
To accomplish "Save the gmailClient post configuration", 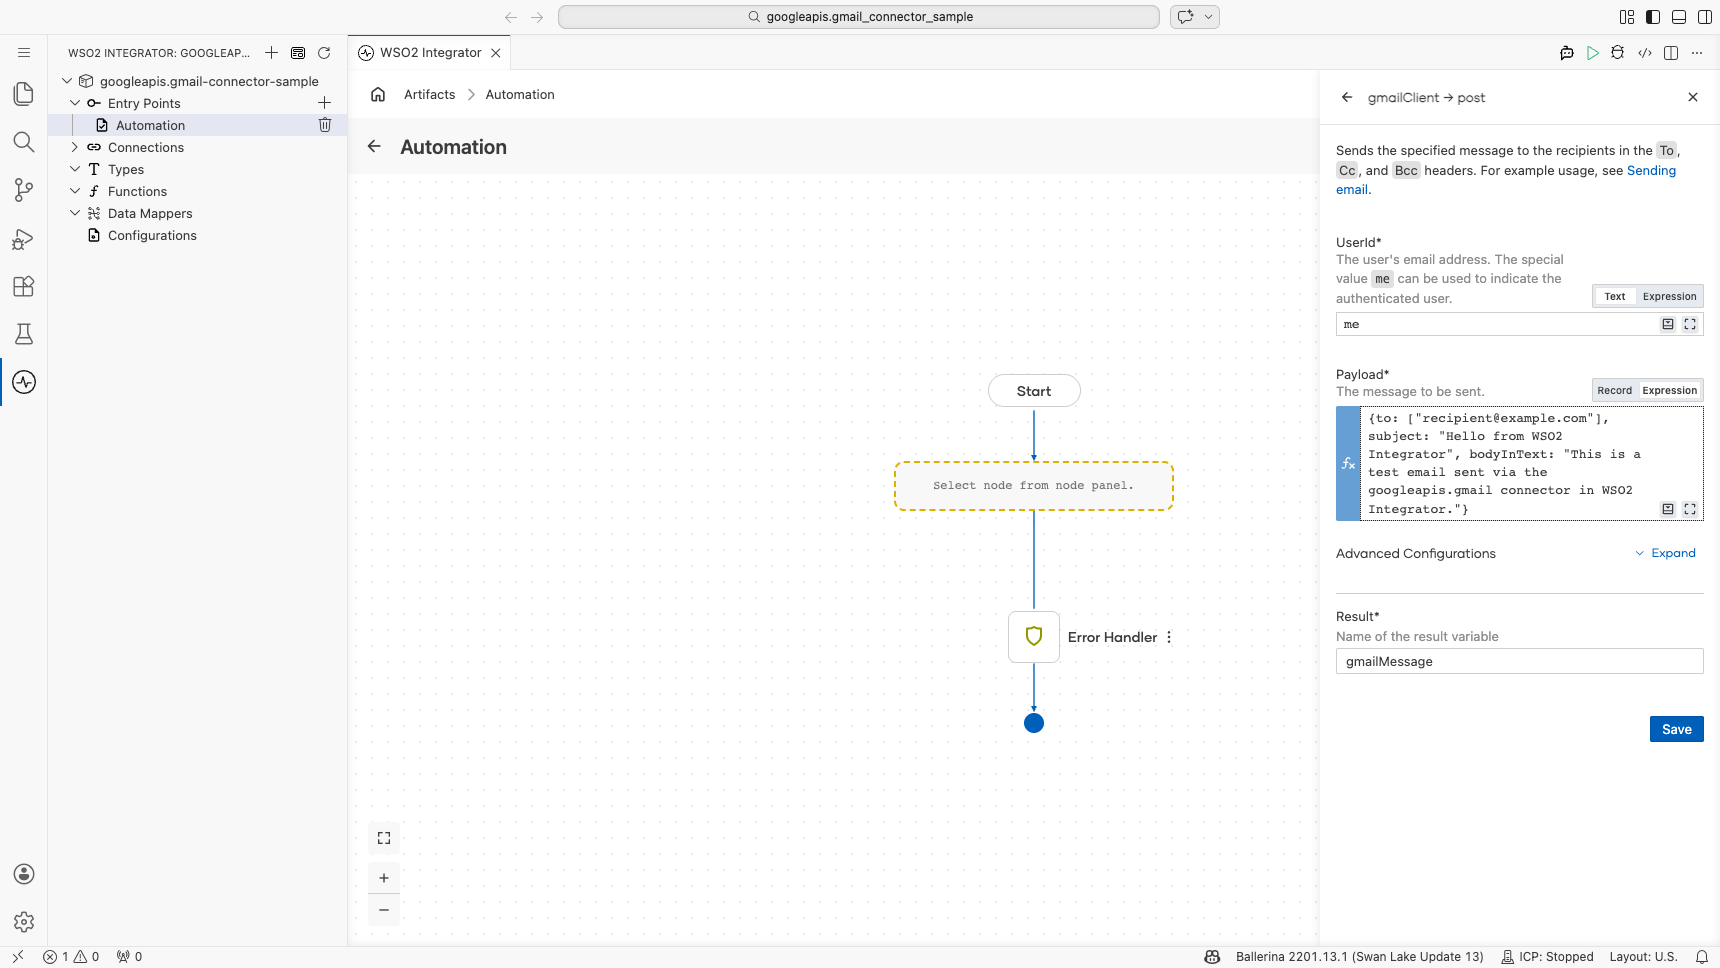I will [1677, 729].
